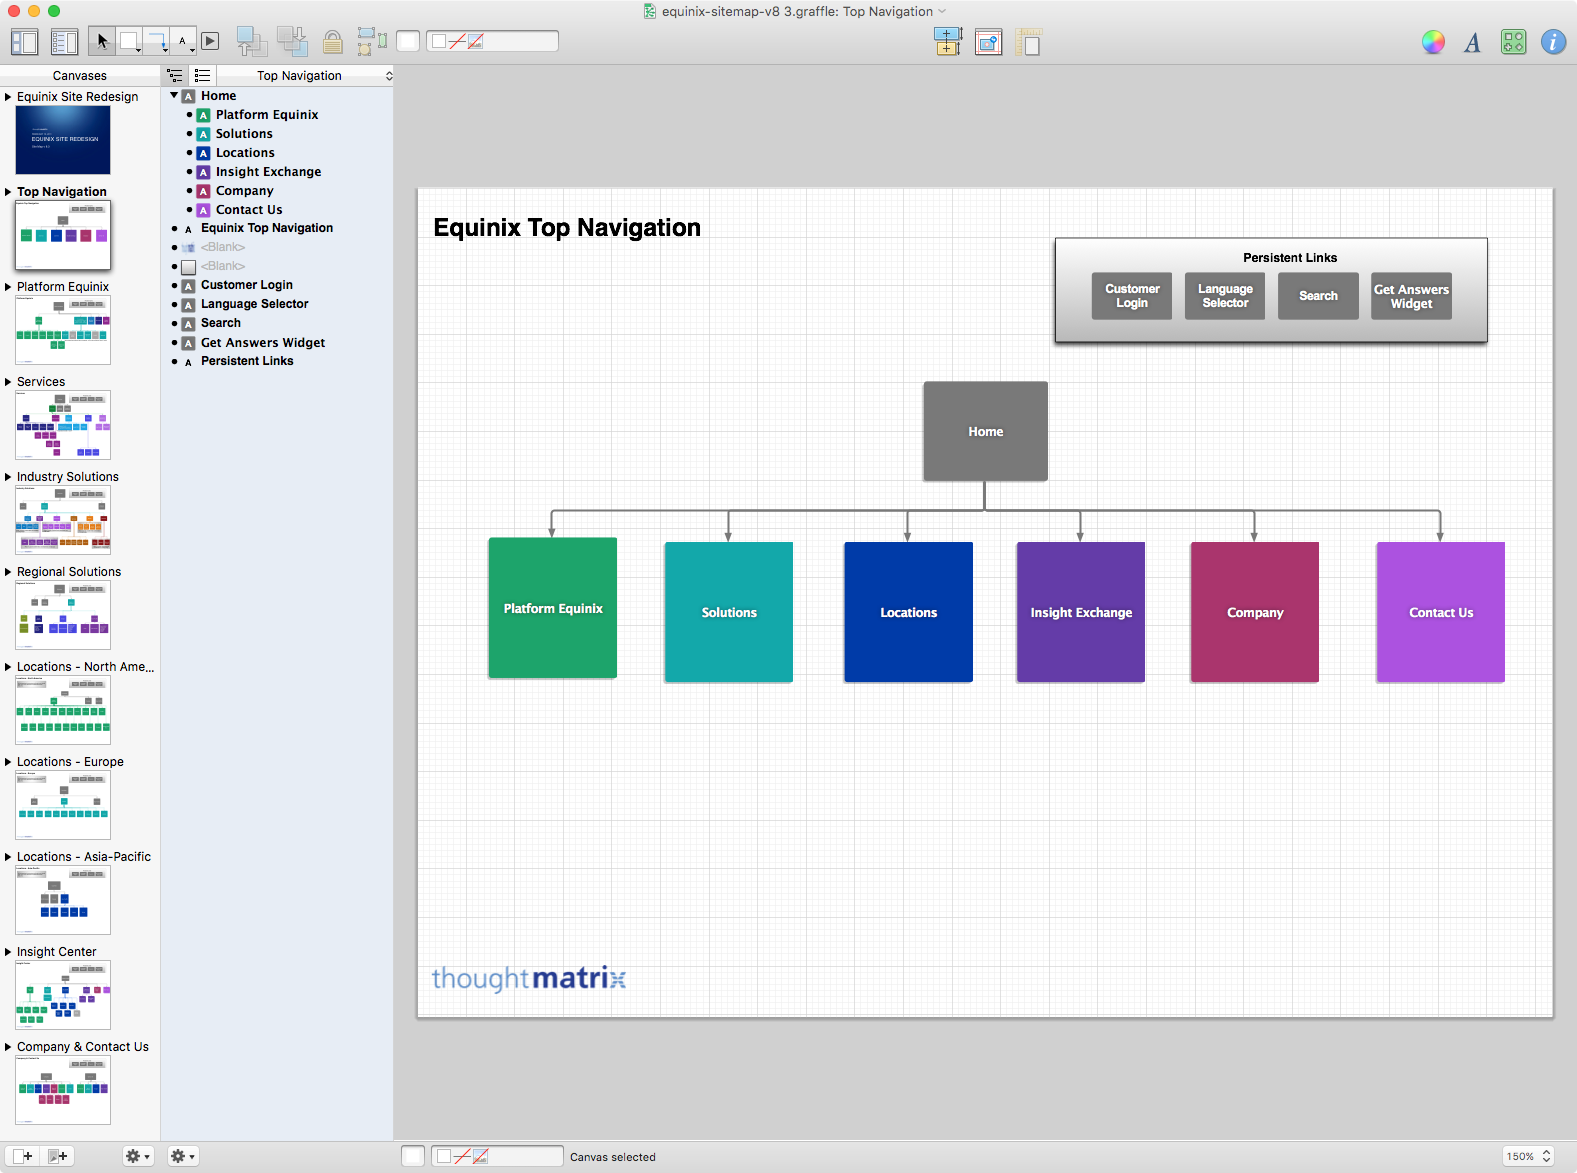Screen dimensions: 1577x1173
Task: Open the Fonts panel icon
Action: (x=1473, y=42)
